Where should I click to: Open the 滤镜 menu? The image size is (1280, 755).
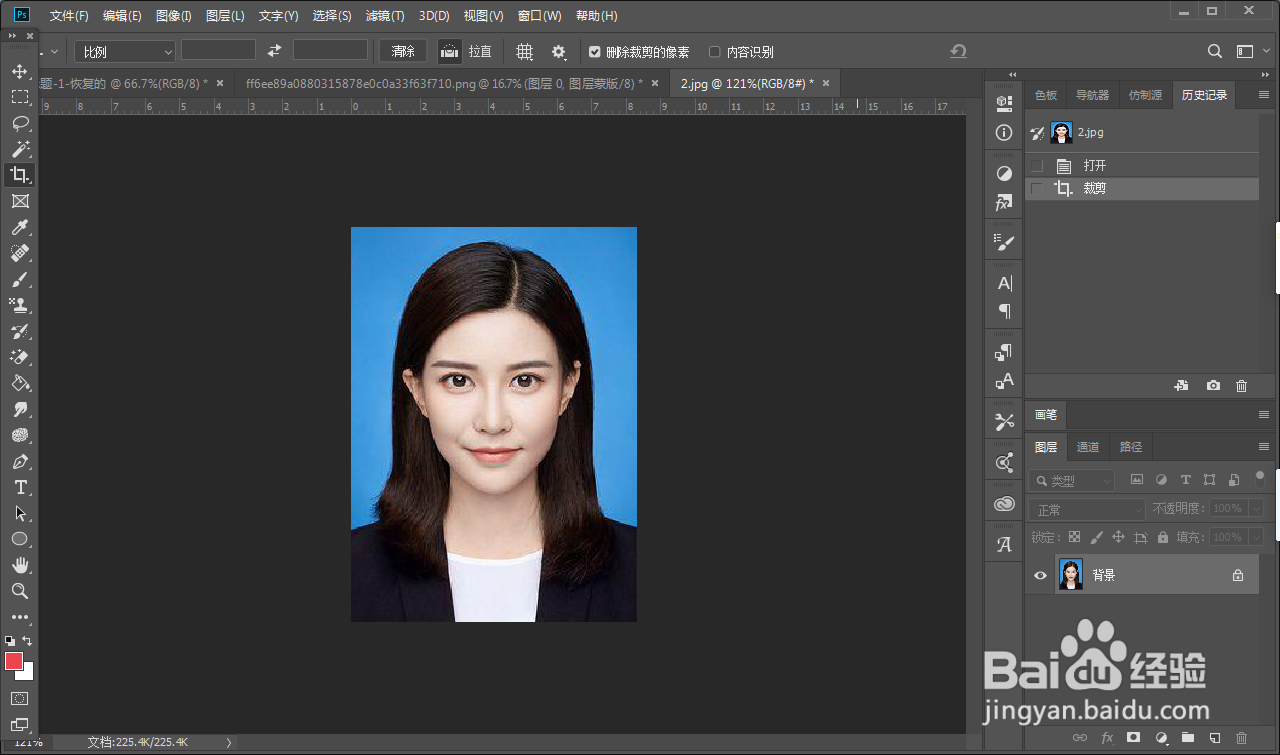[x=385, y=15]
